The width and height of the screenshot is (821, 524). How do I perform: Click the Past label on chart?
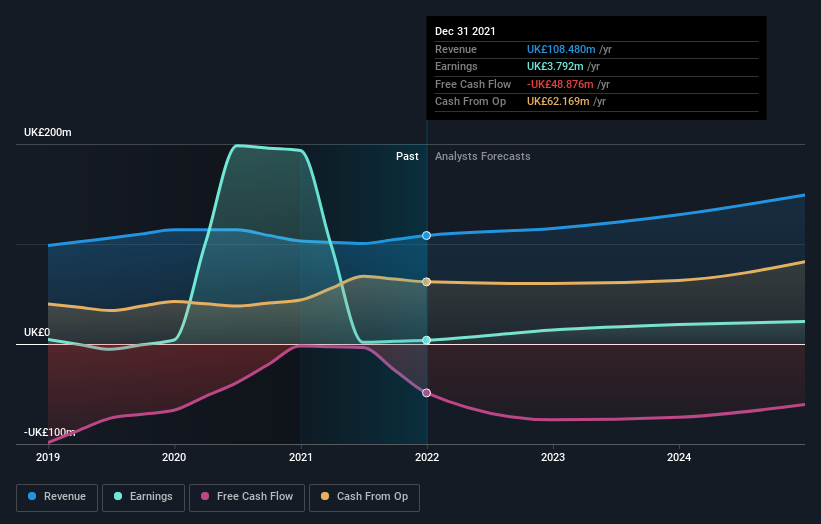[x=407, y=156]
